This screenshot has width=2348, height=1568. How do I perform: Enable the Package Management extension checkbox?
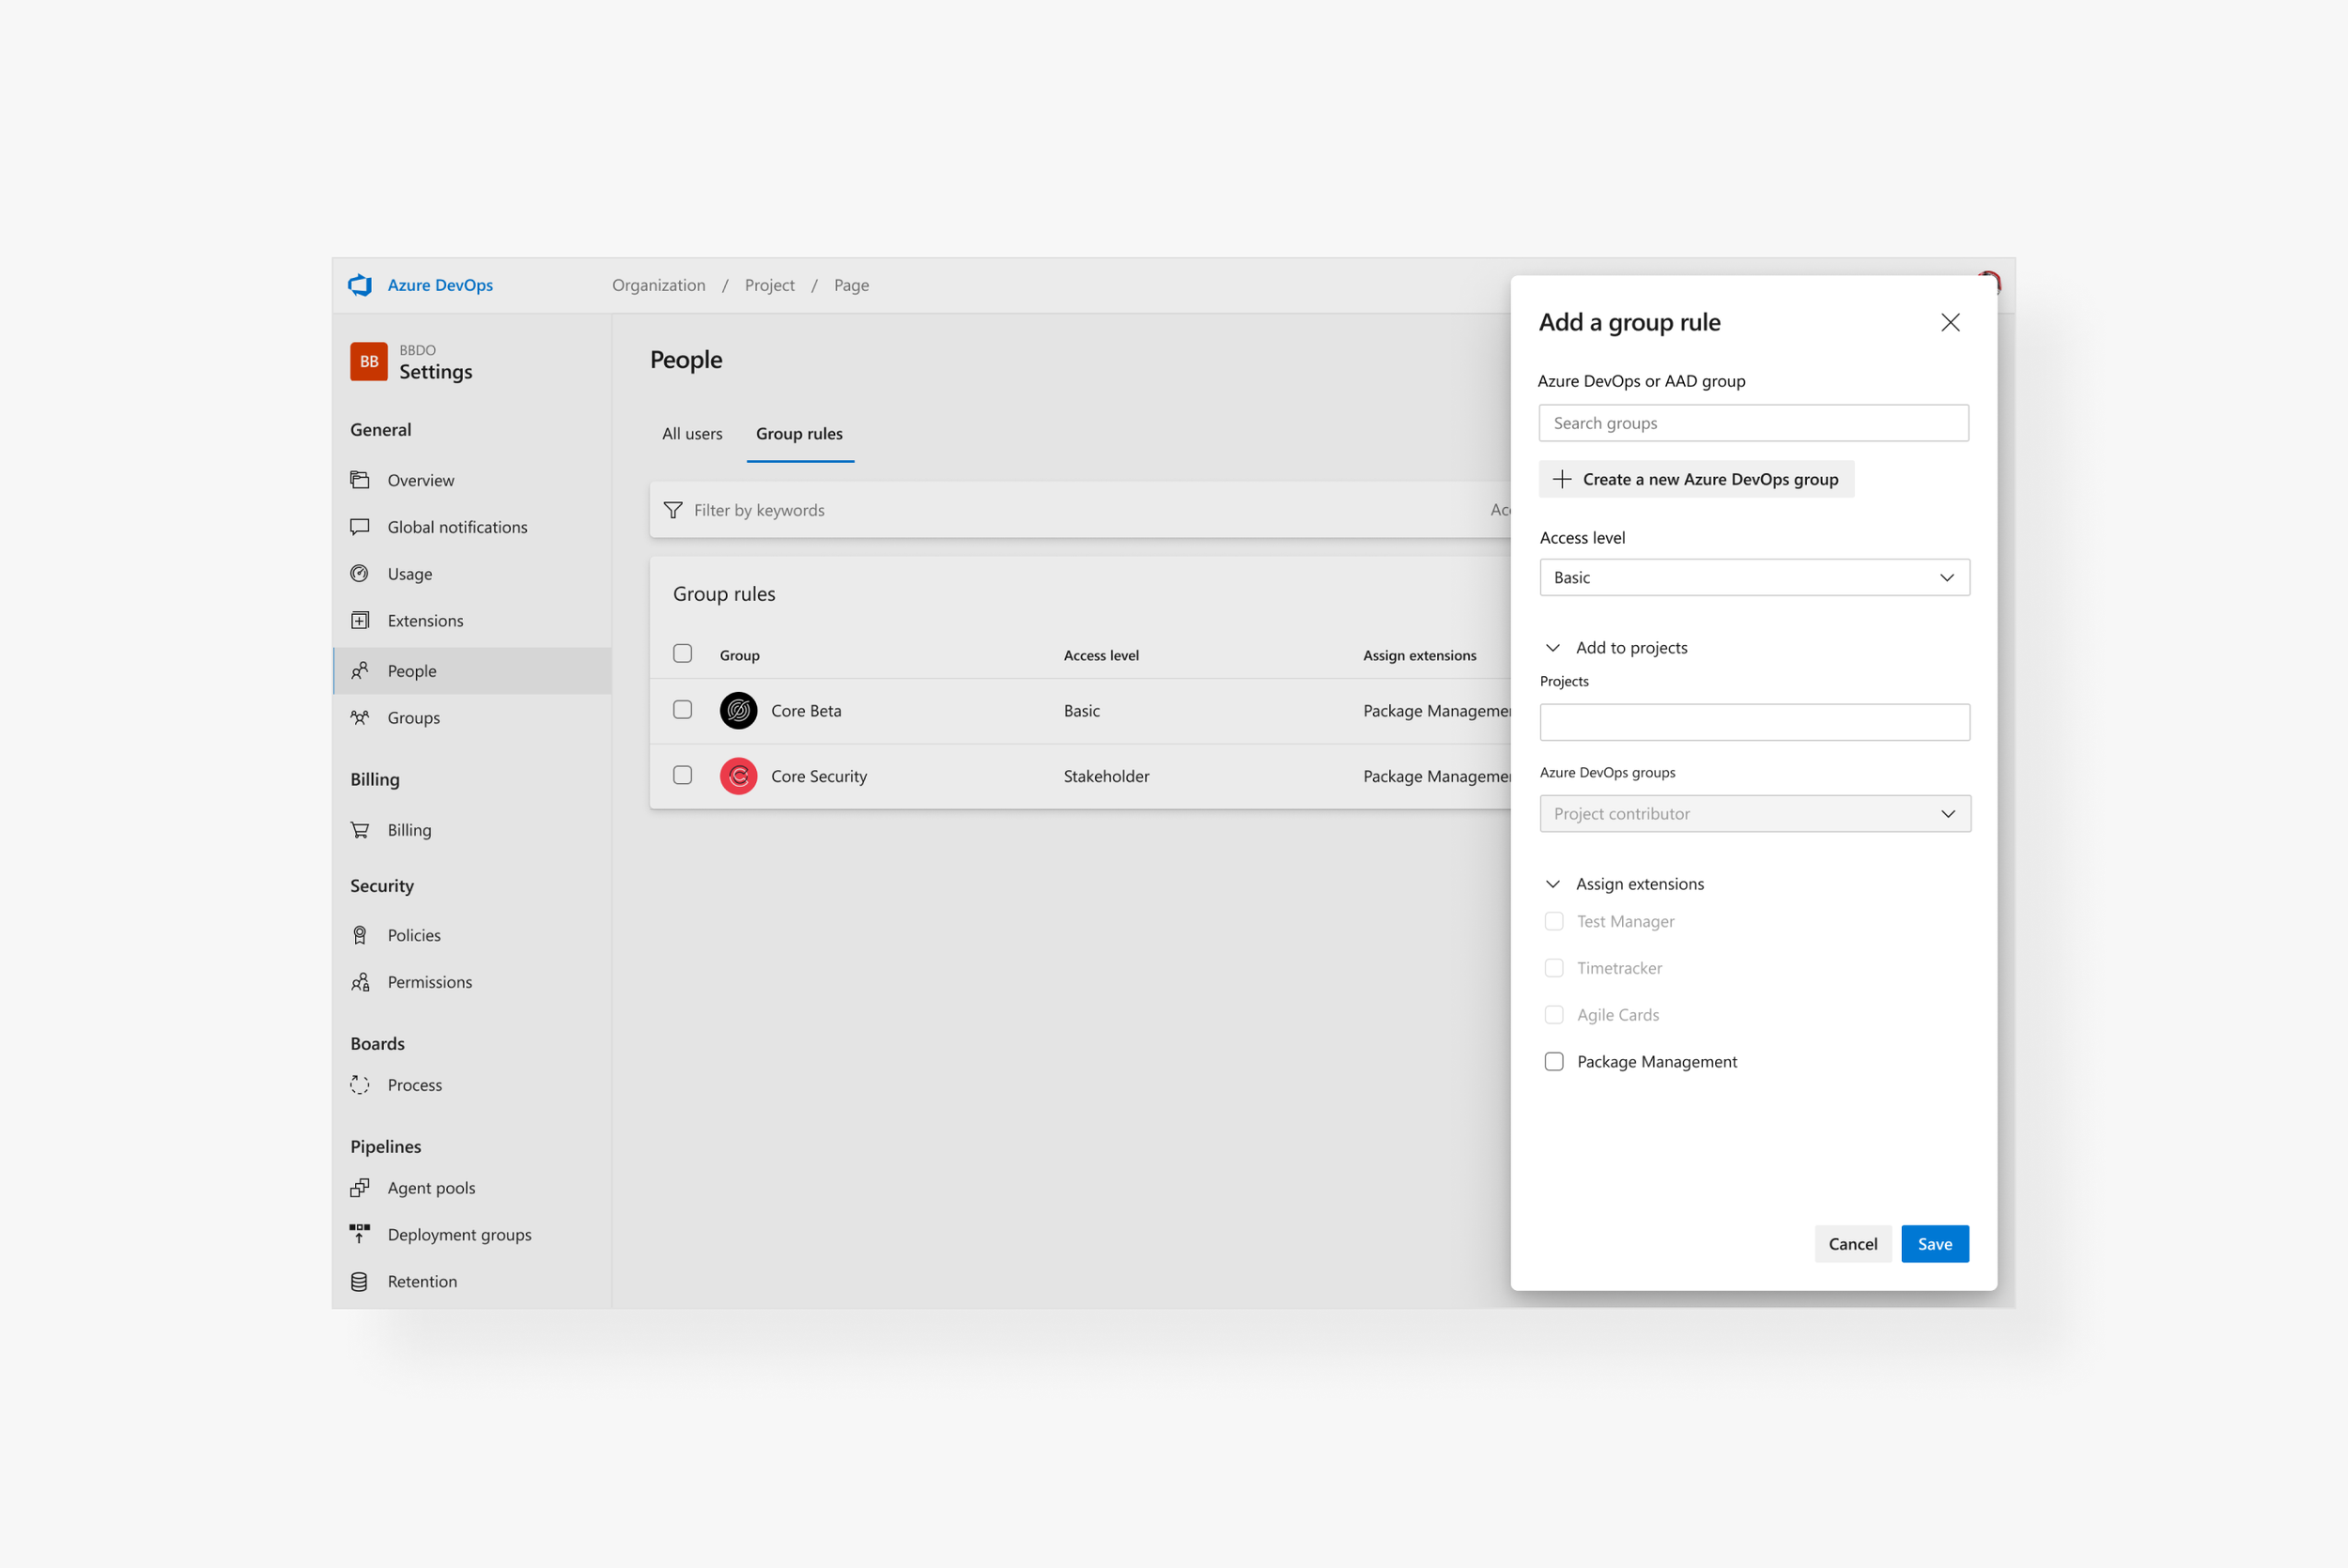click(x=1554, y=1061)
